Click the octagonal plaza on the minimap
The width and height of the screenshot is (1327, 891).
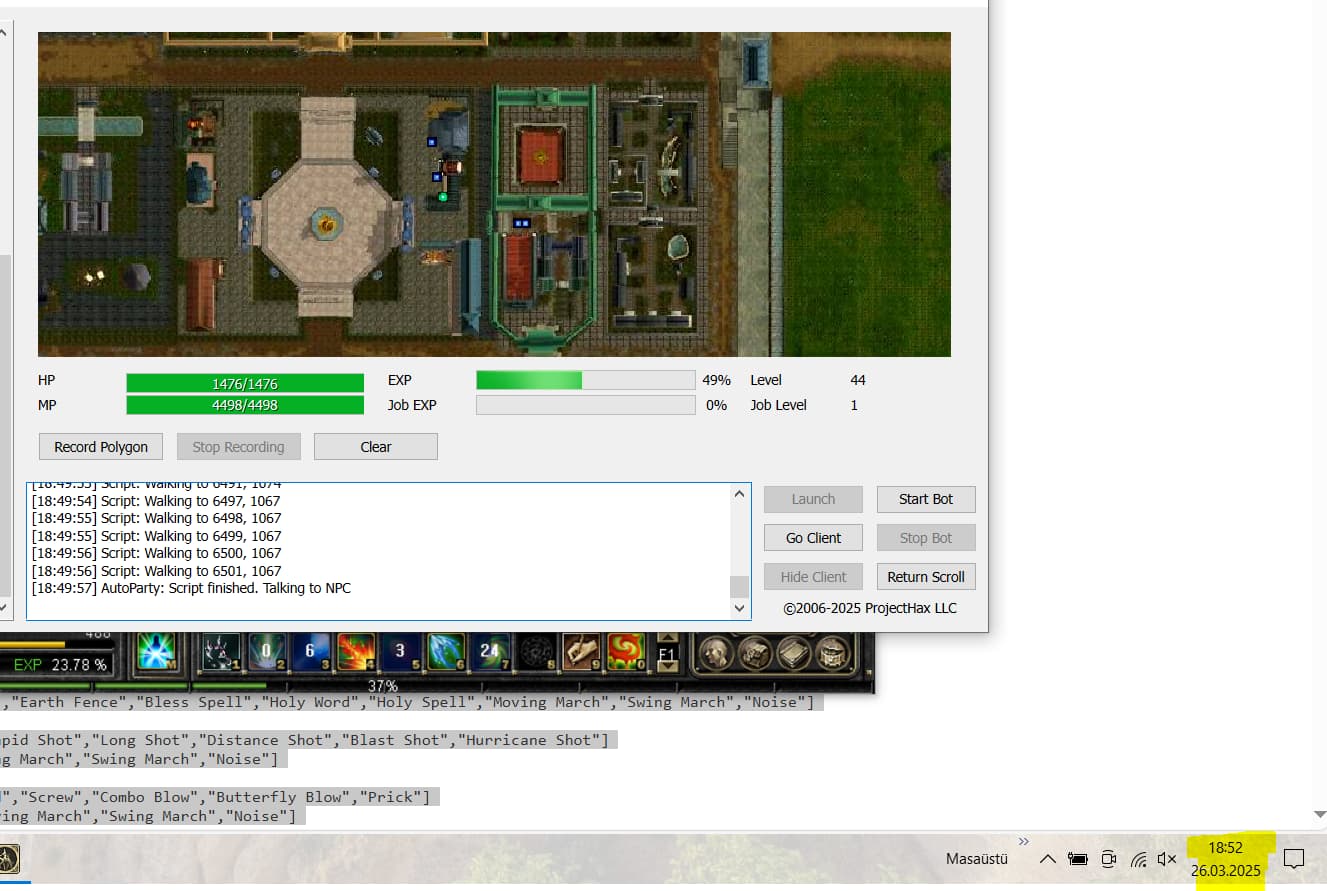326,222
